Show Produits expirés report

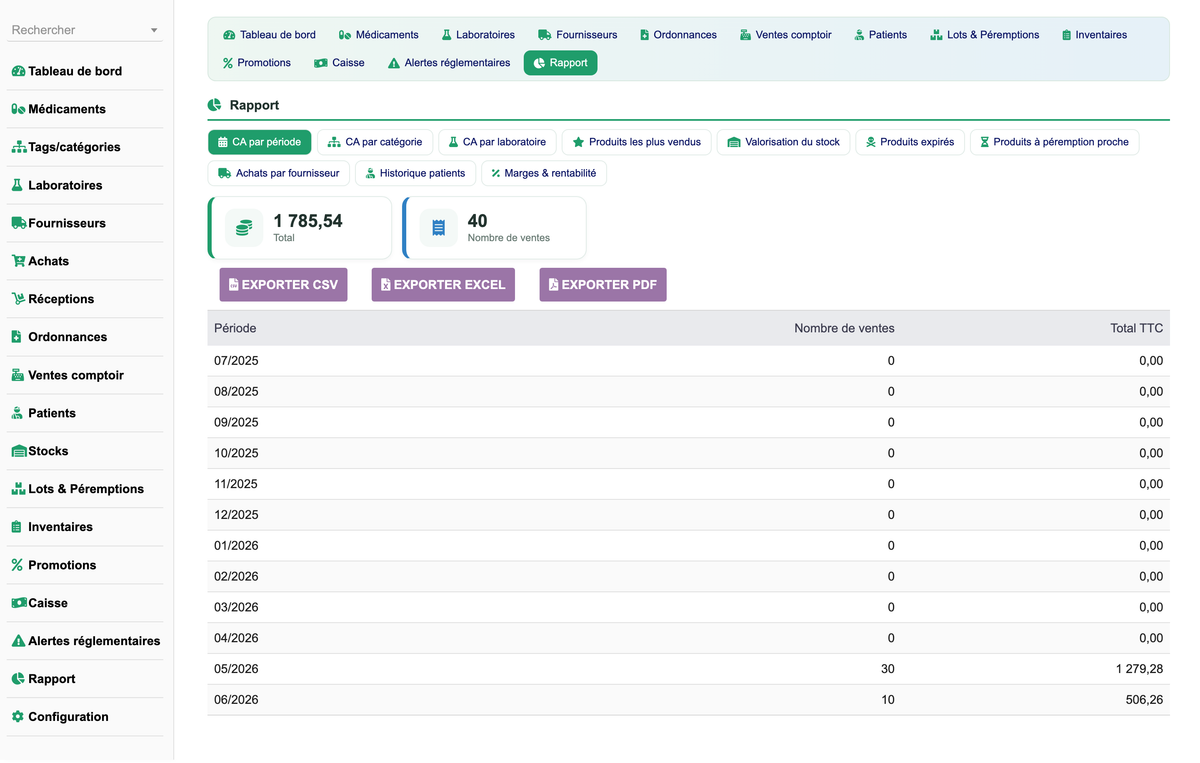(910, 142)
